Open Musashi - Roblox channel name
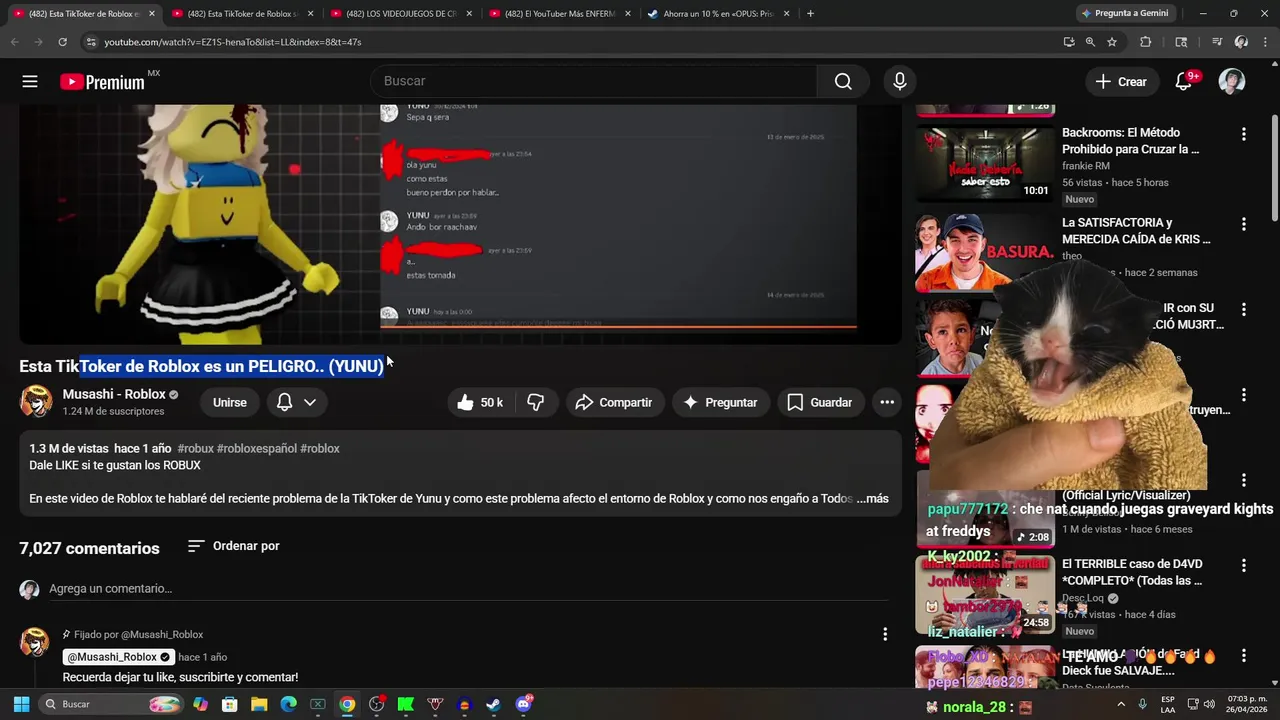Screen dimensions: 1280x720 [114, 394]
